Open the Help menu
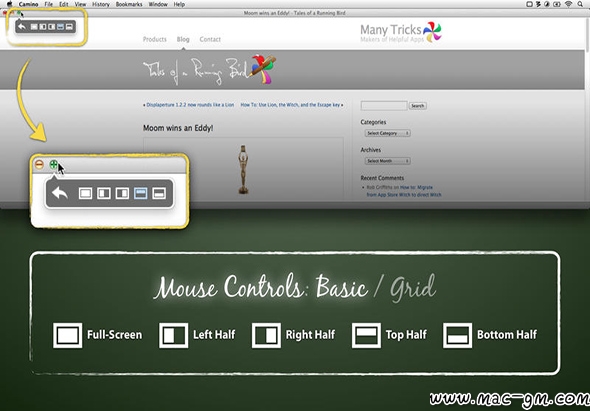The image size is (590, 411). coord(179,4)
